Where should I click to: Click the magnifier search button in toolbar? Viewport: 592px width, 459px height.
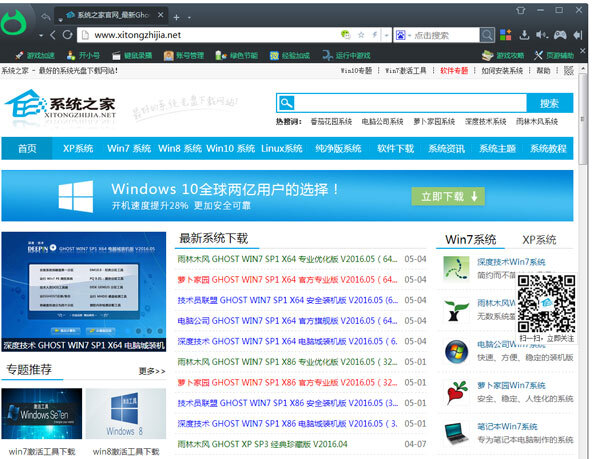[x=487, y=35]
